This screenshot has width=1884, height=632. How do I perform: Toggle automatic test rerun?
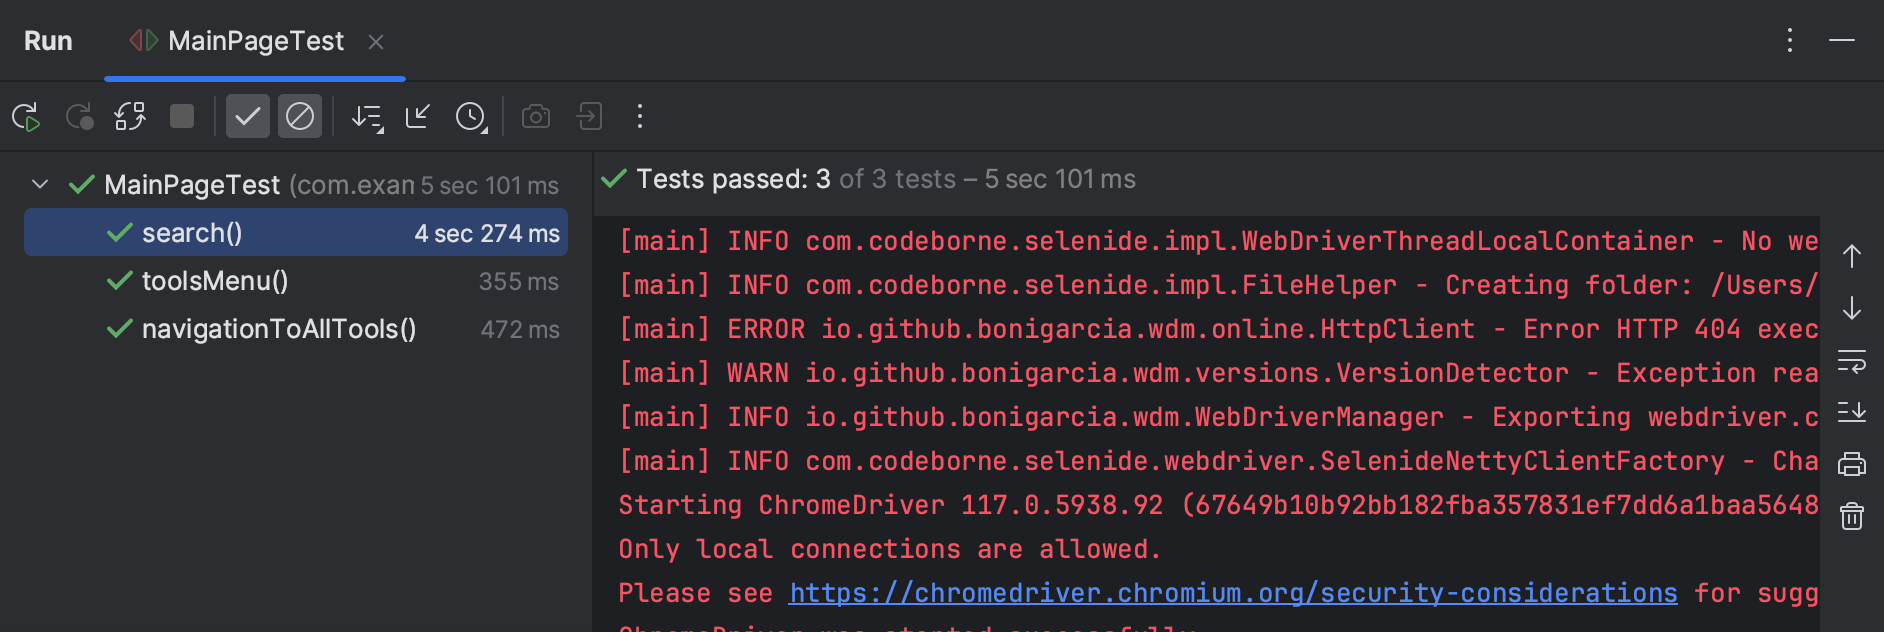[129, 116]
